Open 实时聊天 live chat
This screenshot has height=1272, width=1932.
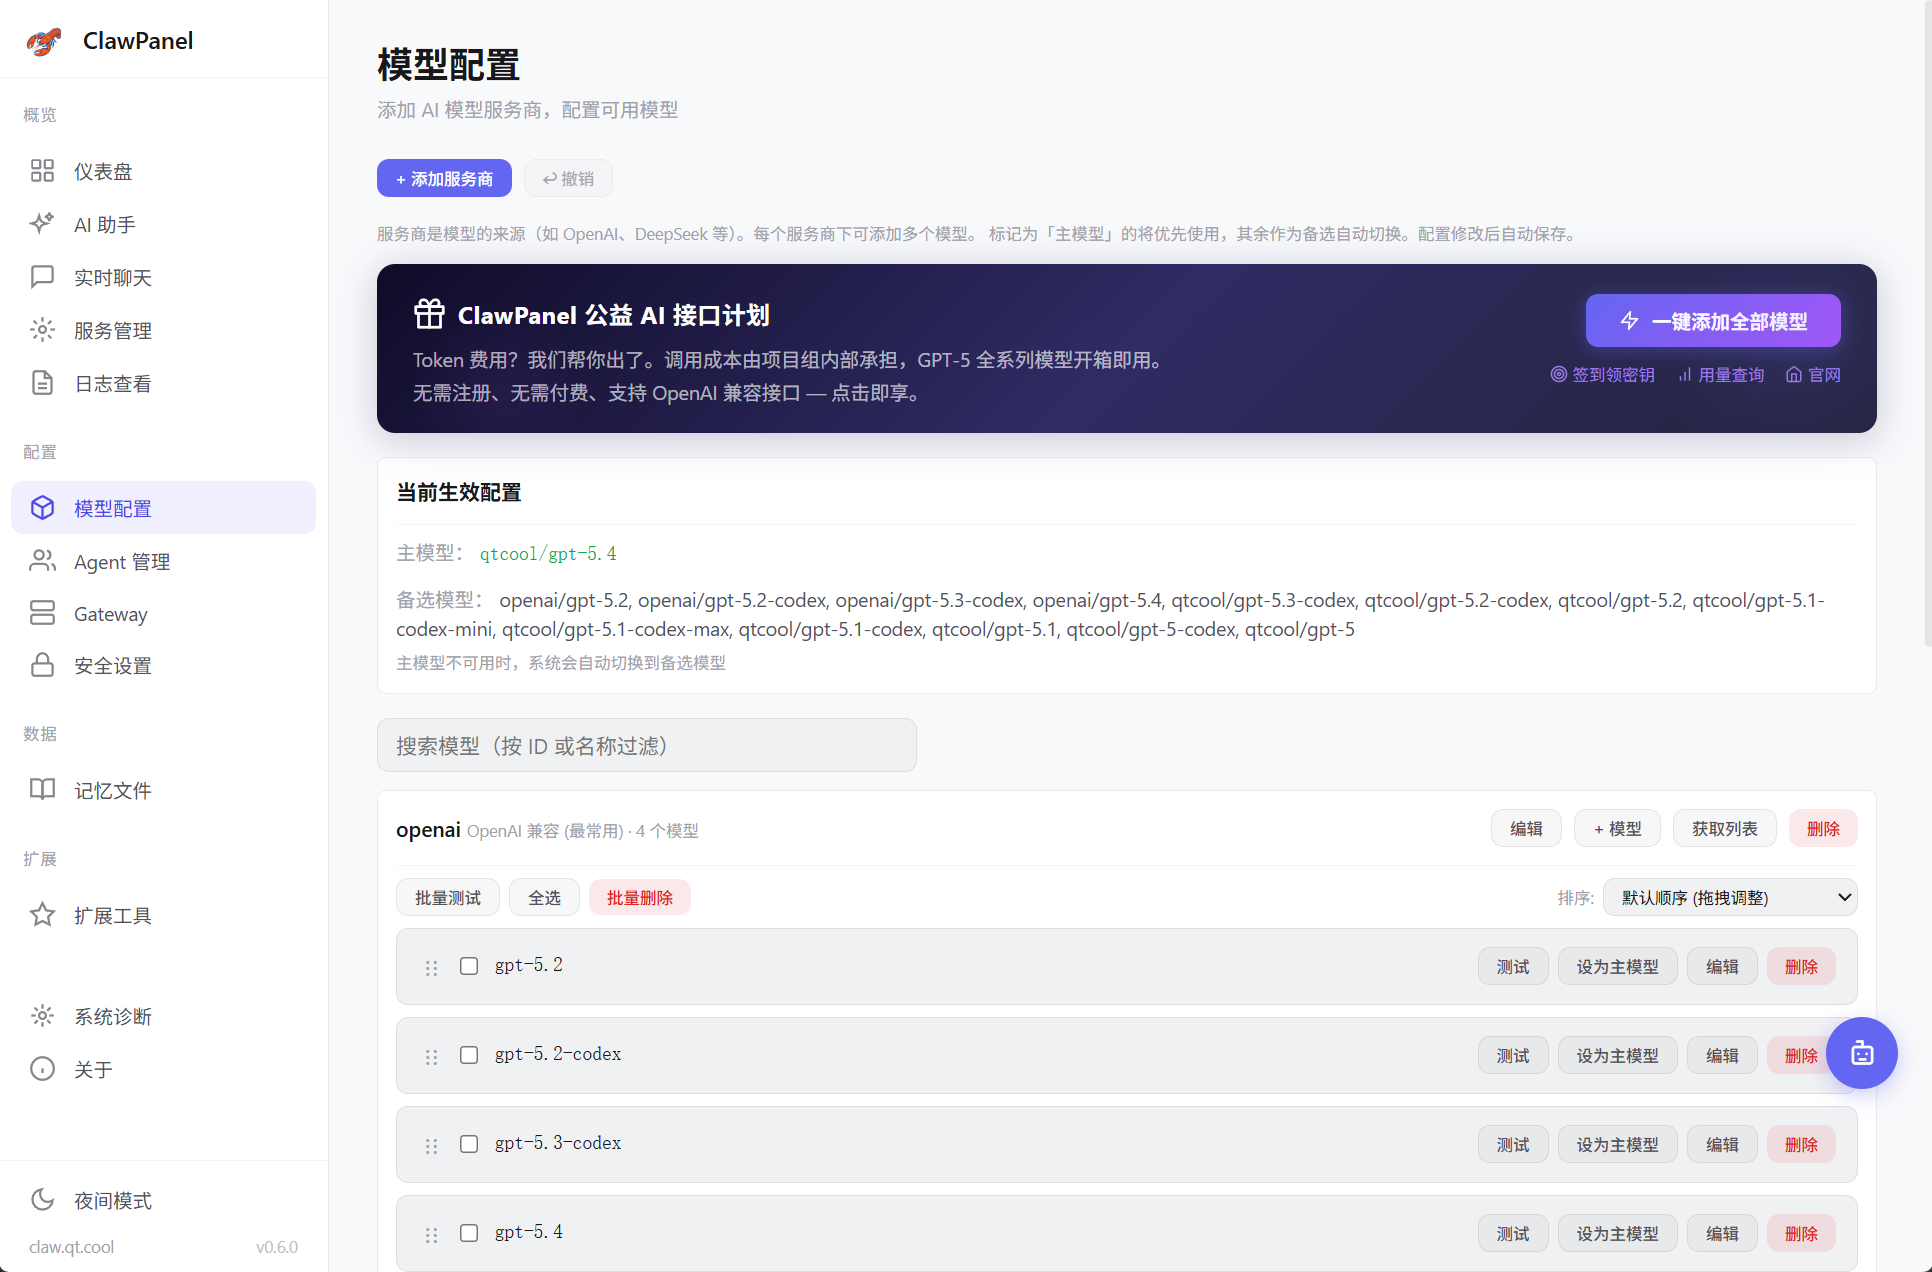[x=112, y=277]
